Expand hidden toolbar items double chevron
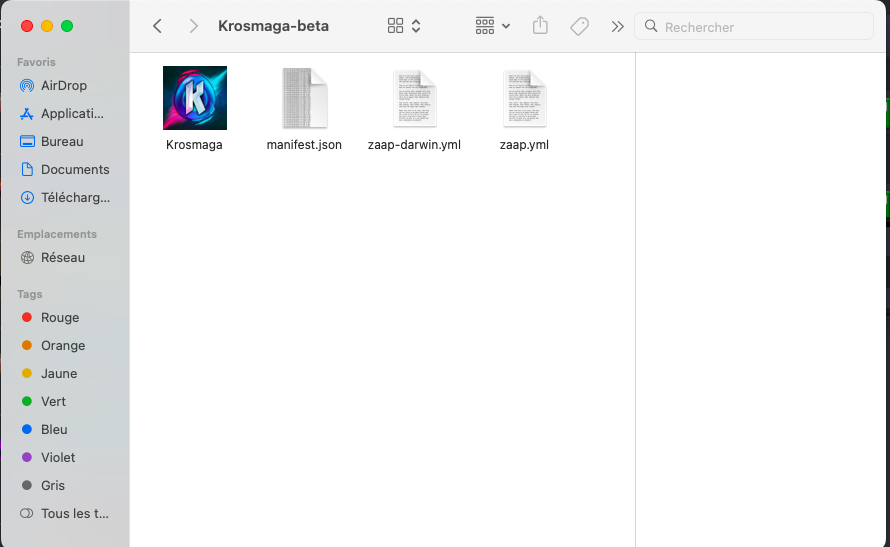 click(x=618, y=27)
